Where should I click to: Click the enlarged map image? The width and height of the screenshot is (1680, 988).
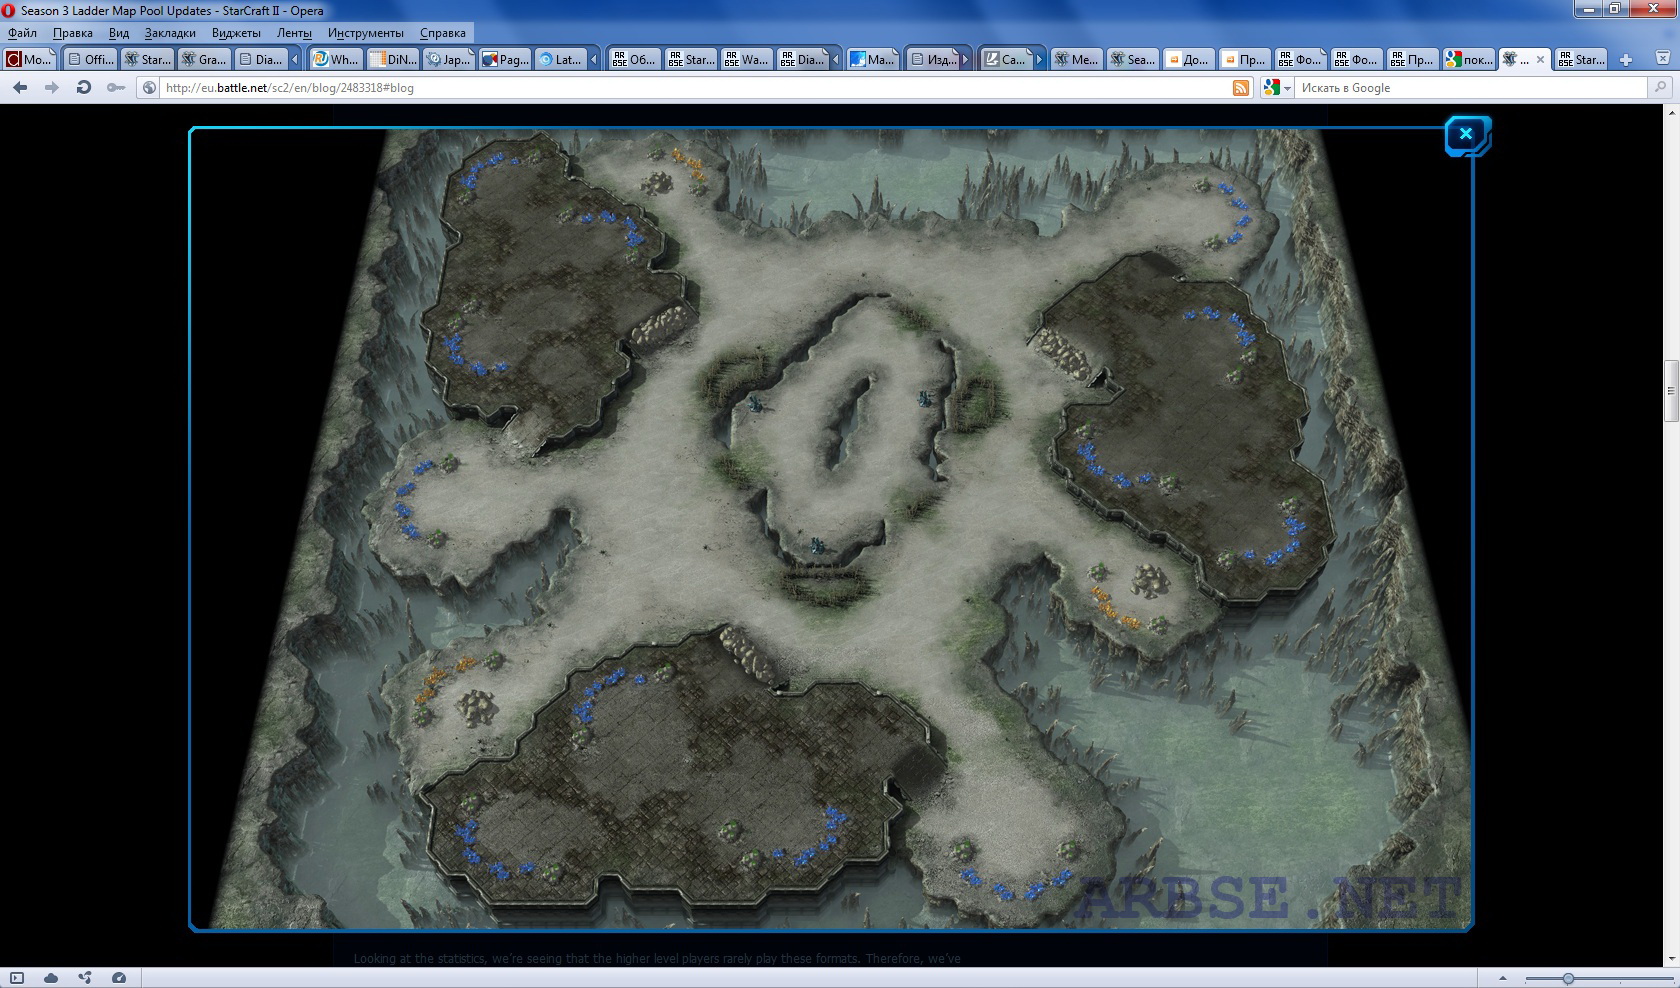pyautogui.click(x=831, y=528)
